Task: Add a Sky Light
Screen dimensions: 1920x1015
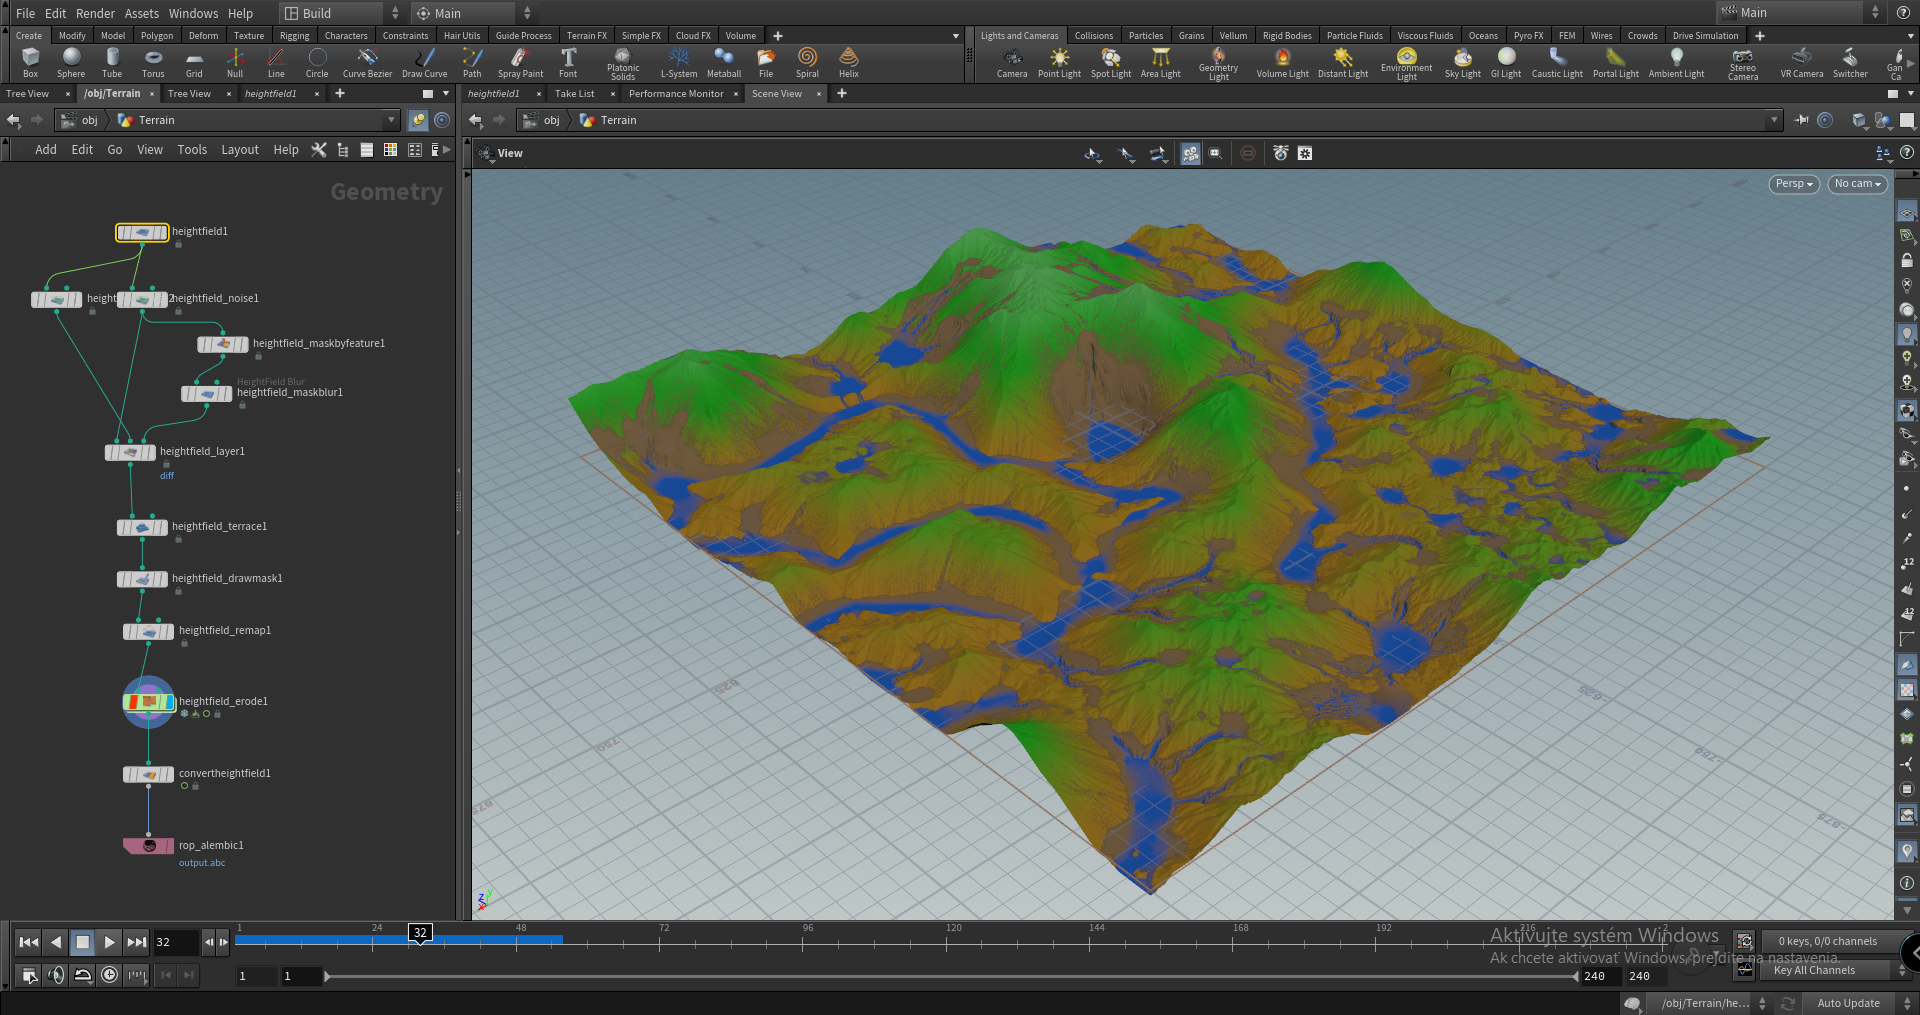Action: pos(1462,62)
